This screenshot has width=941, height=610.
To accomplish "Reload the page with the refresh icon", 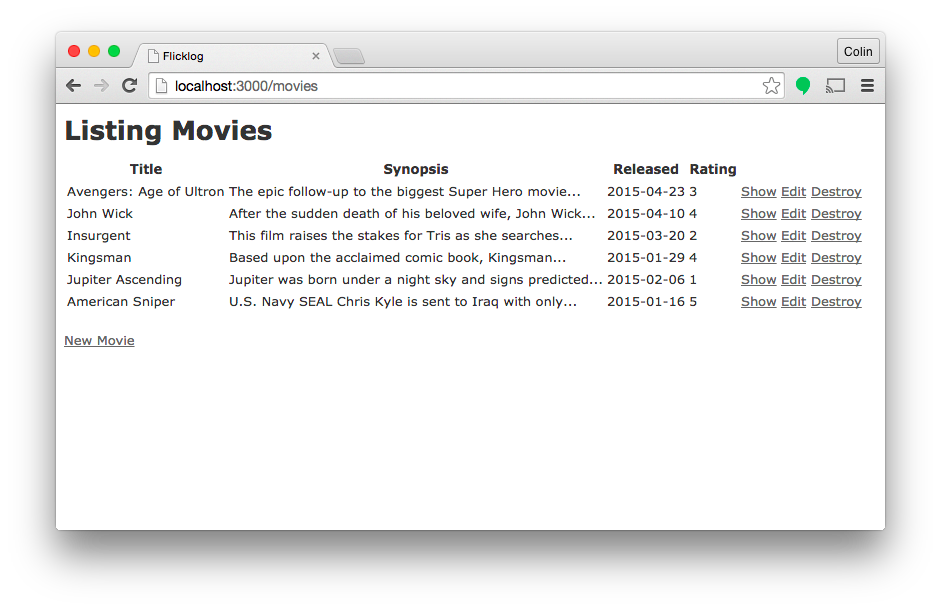I will [x=130, y=86].
